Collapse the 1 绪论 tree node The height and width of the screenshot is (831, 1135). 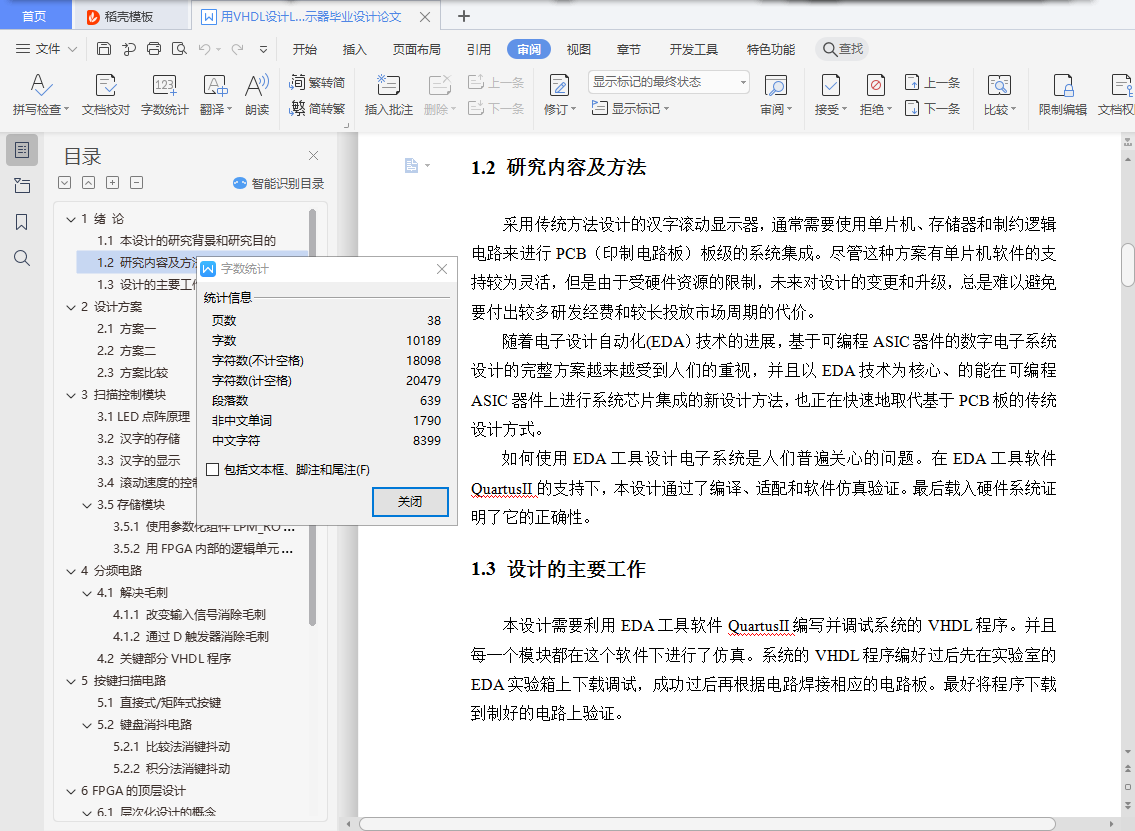coord(71,219)
